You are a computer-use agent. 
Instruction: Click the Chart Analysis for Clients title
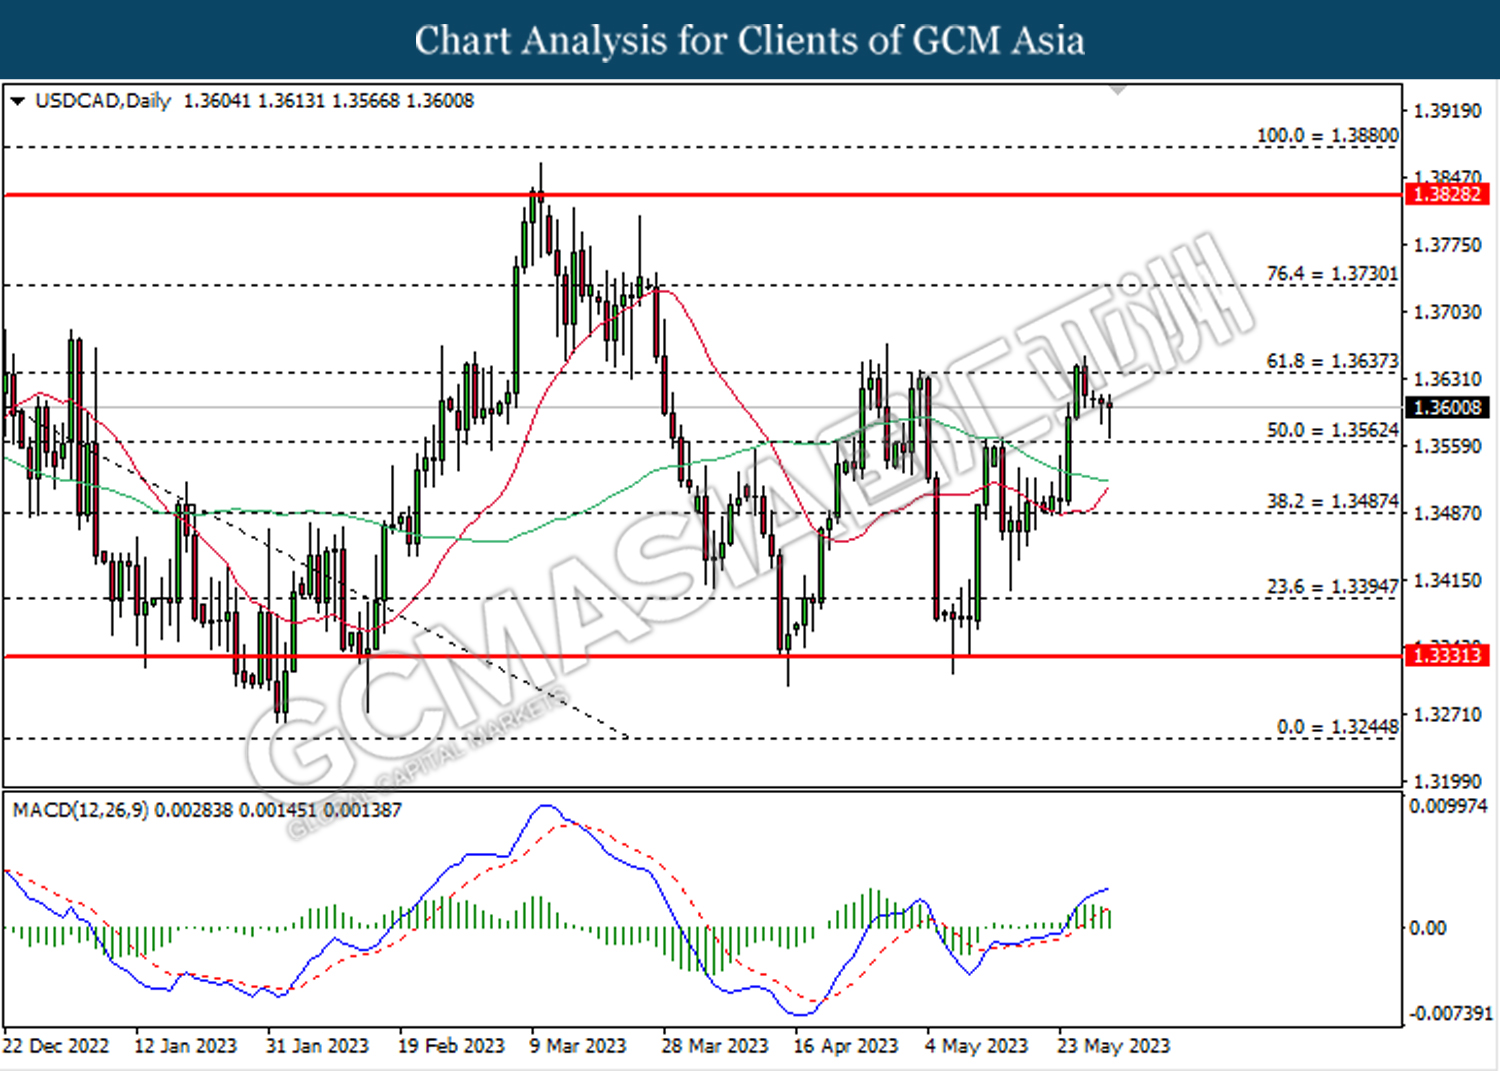click(x=750, y=40)
